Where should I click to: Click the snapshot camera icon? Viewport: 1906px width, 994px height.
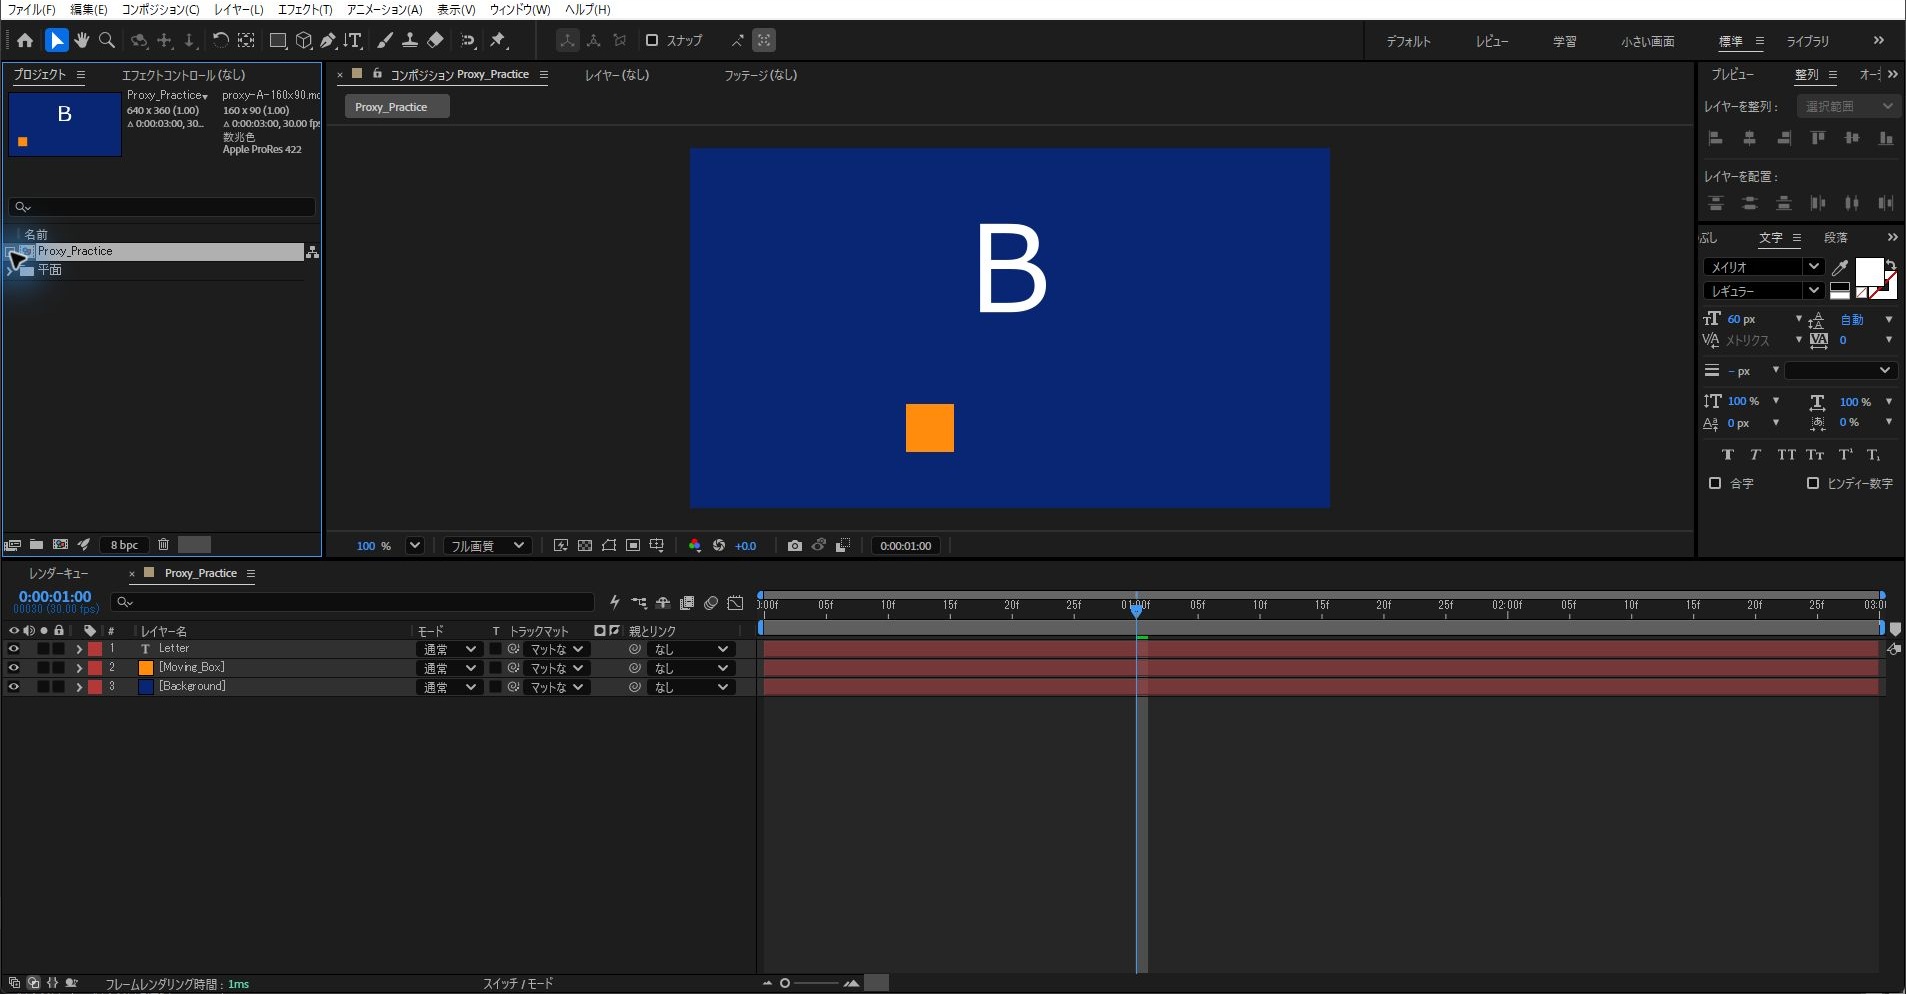pos(794,546)
